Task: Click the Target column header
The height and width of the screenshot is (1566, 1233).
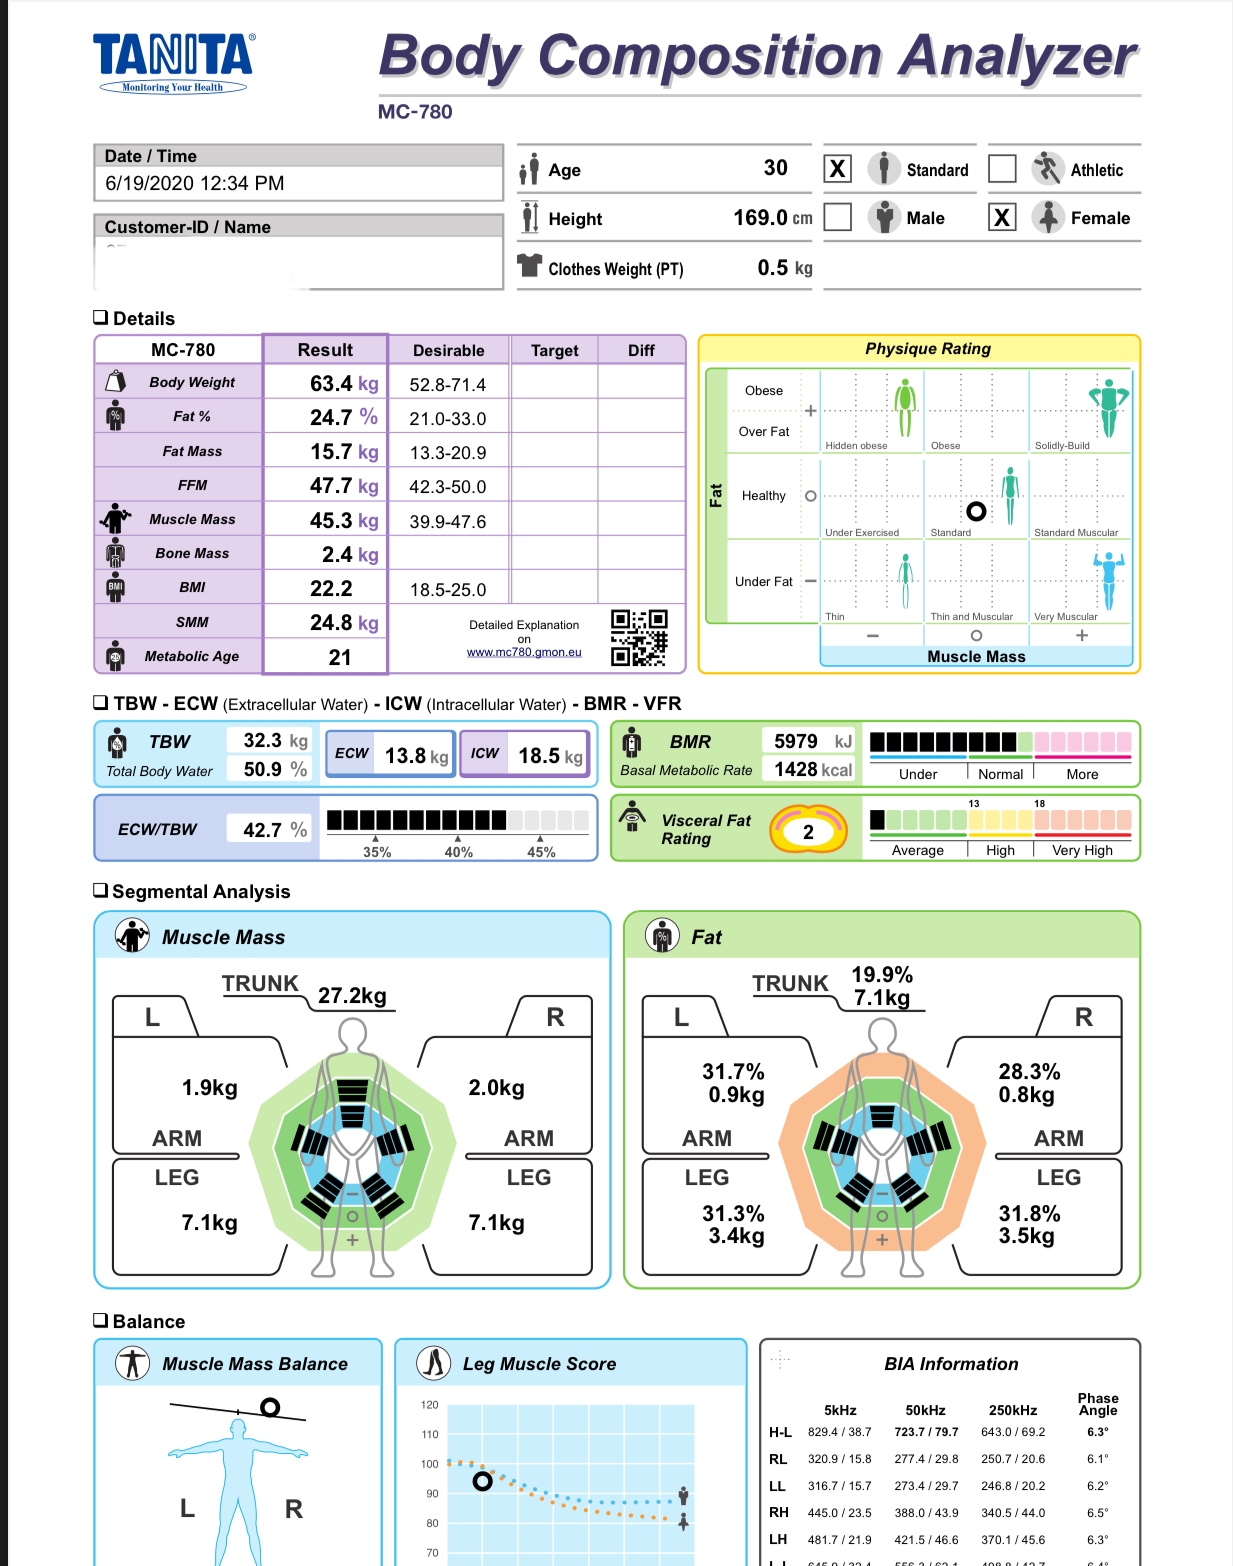Action: [x=555, y=350]
